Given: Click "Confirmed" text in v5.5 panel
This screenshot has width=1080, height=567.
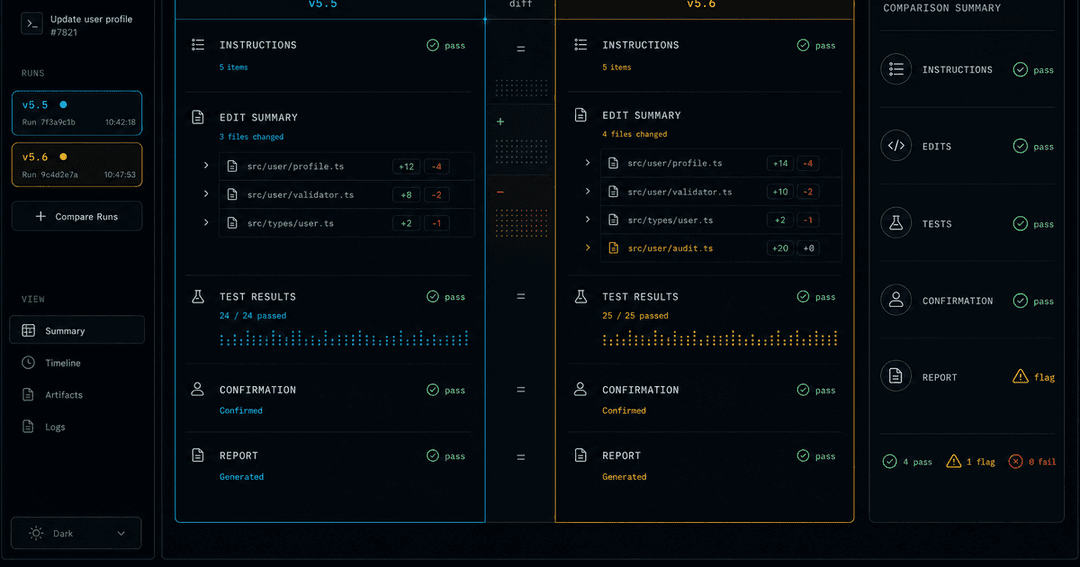Looking at the screenshot, I should click(241, 411).
